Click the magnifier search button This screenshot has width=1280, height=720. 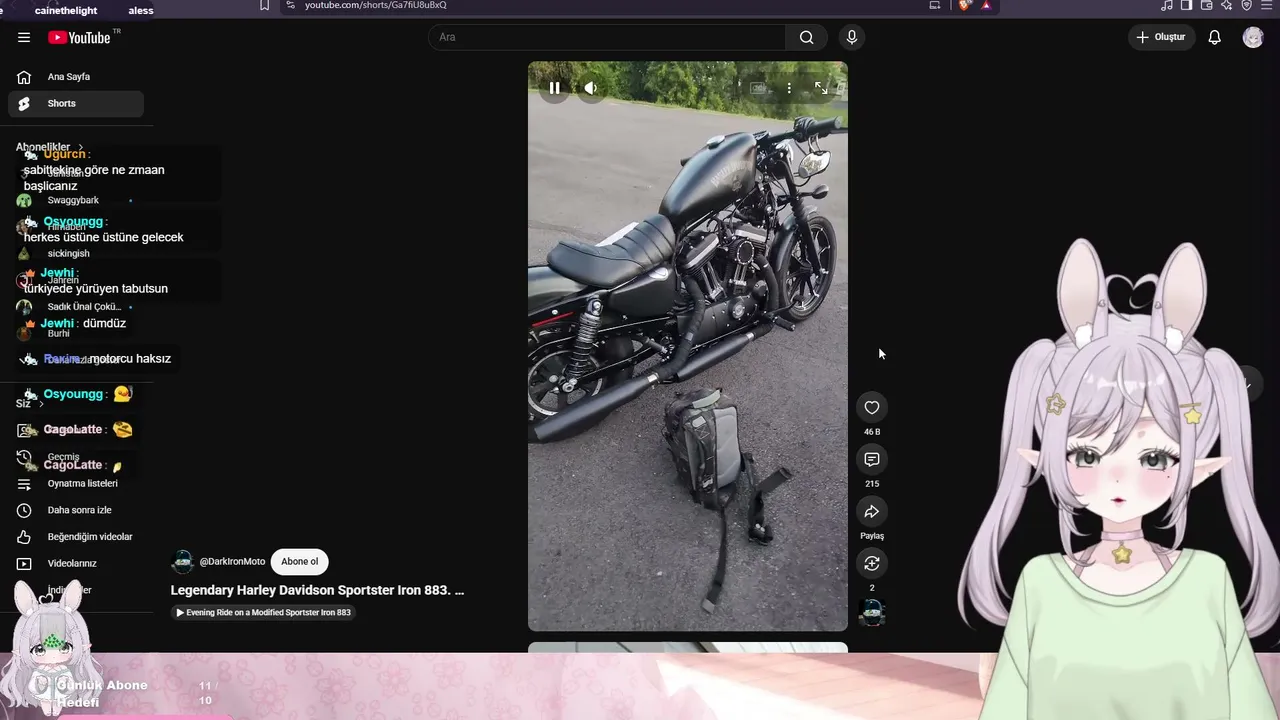coord(806,37)
